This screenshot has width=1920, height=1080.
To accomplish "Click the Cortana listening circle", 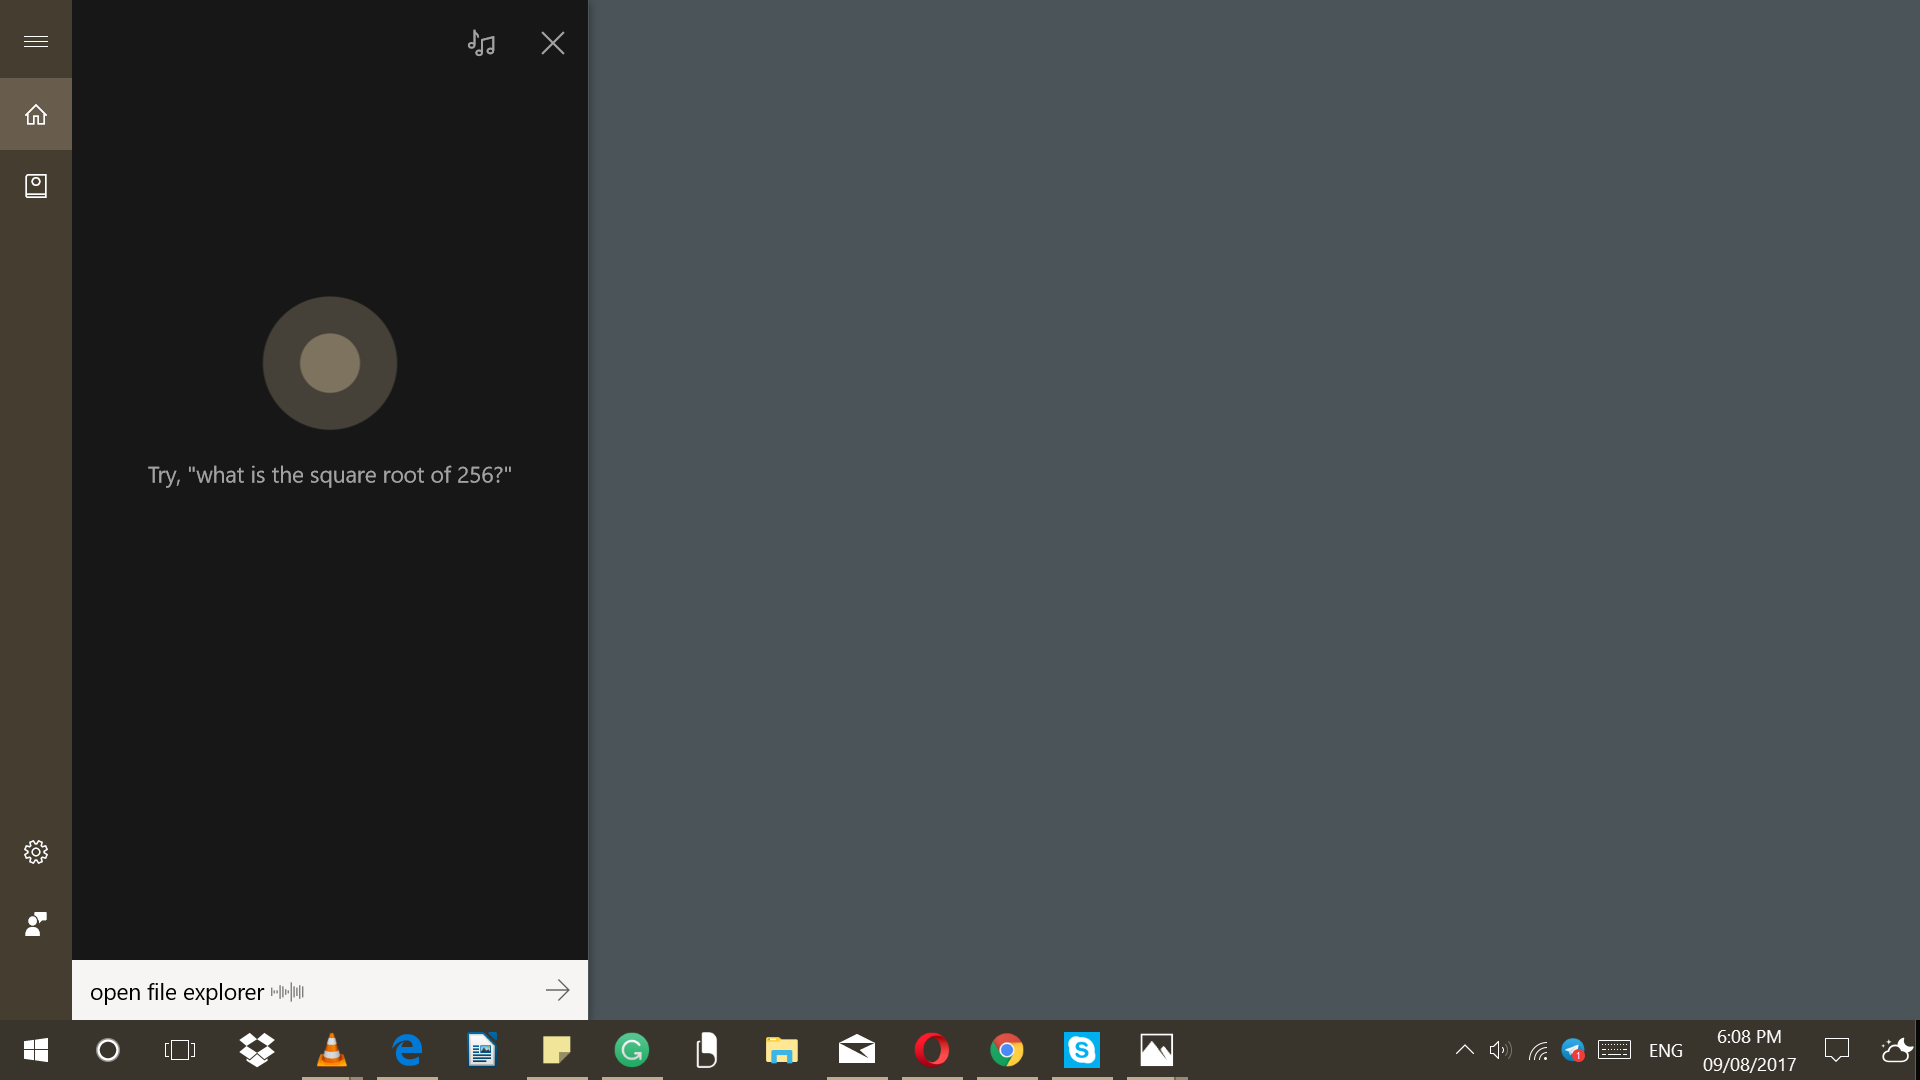I will 330,363.
